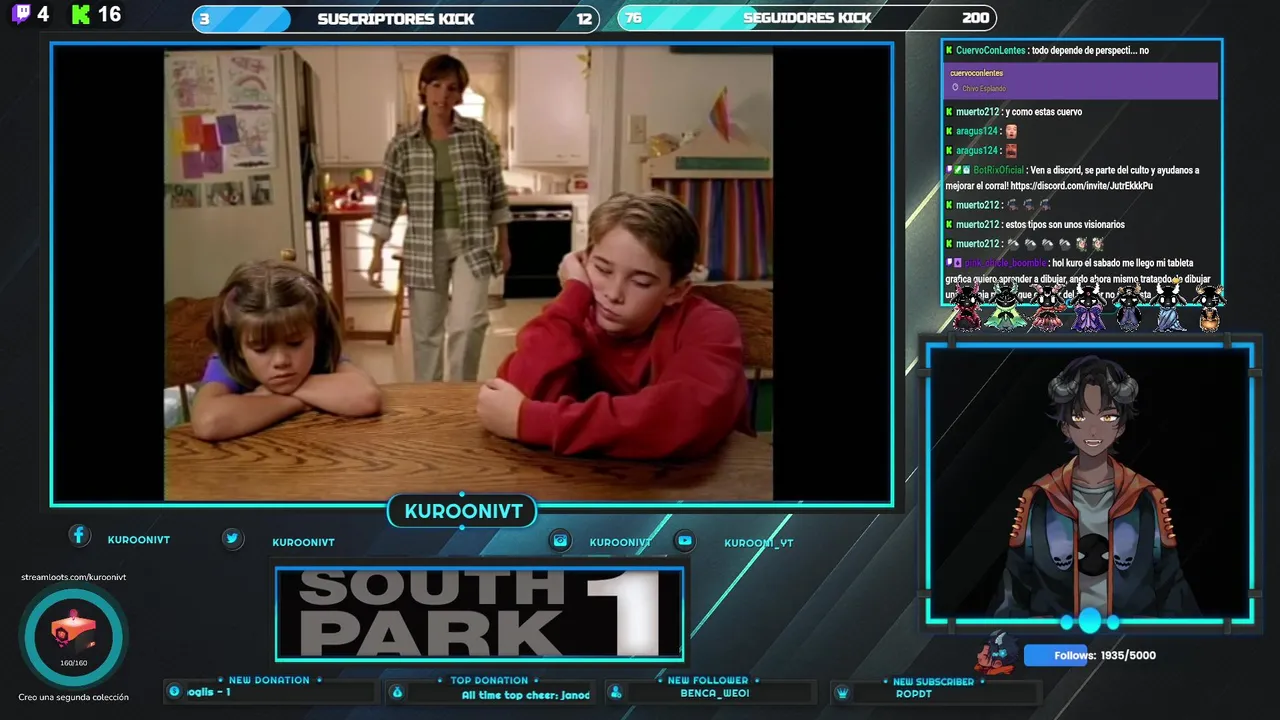Click the subscriber goal value 12
The image size is (1280, 720).
pyautogui.click(x=584, y=19)
